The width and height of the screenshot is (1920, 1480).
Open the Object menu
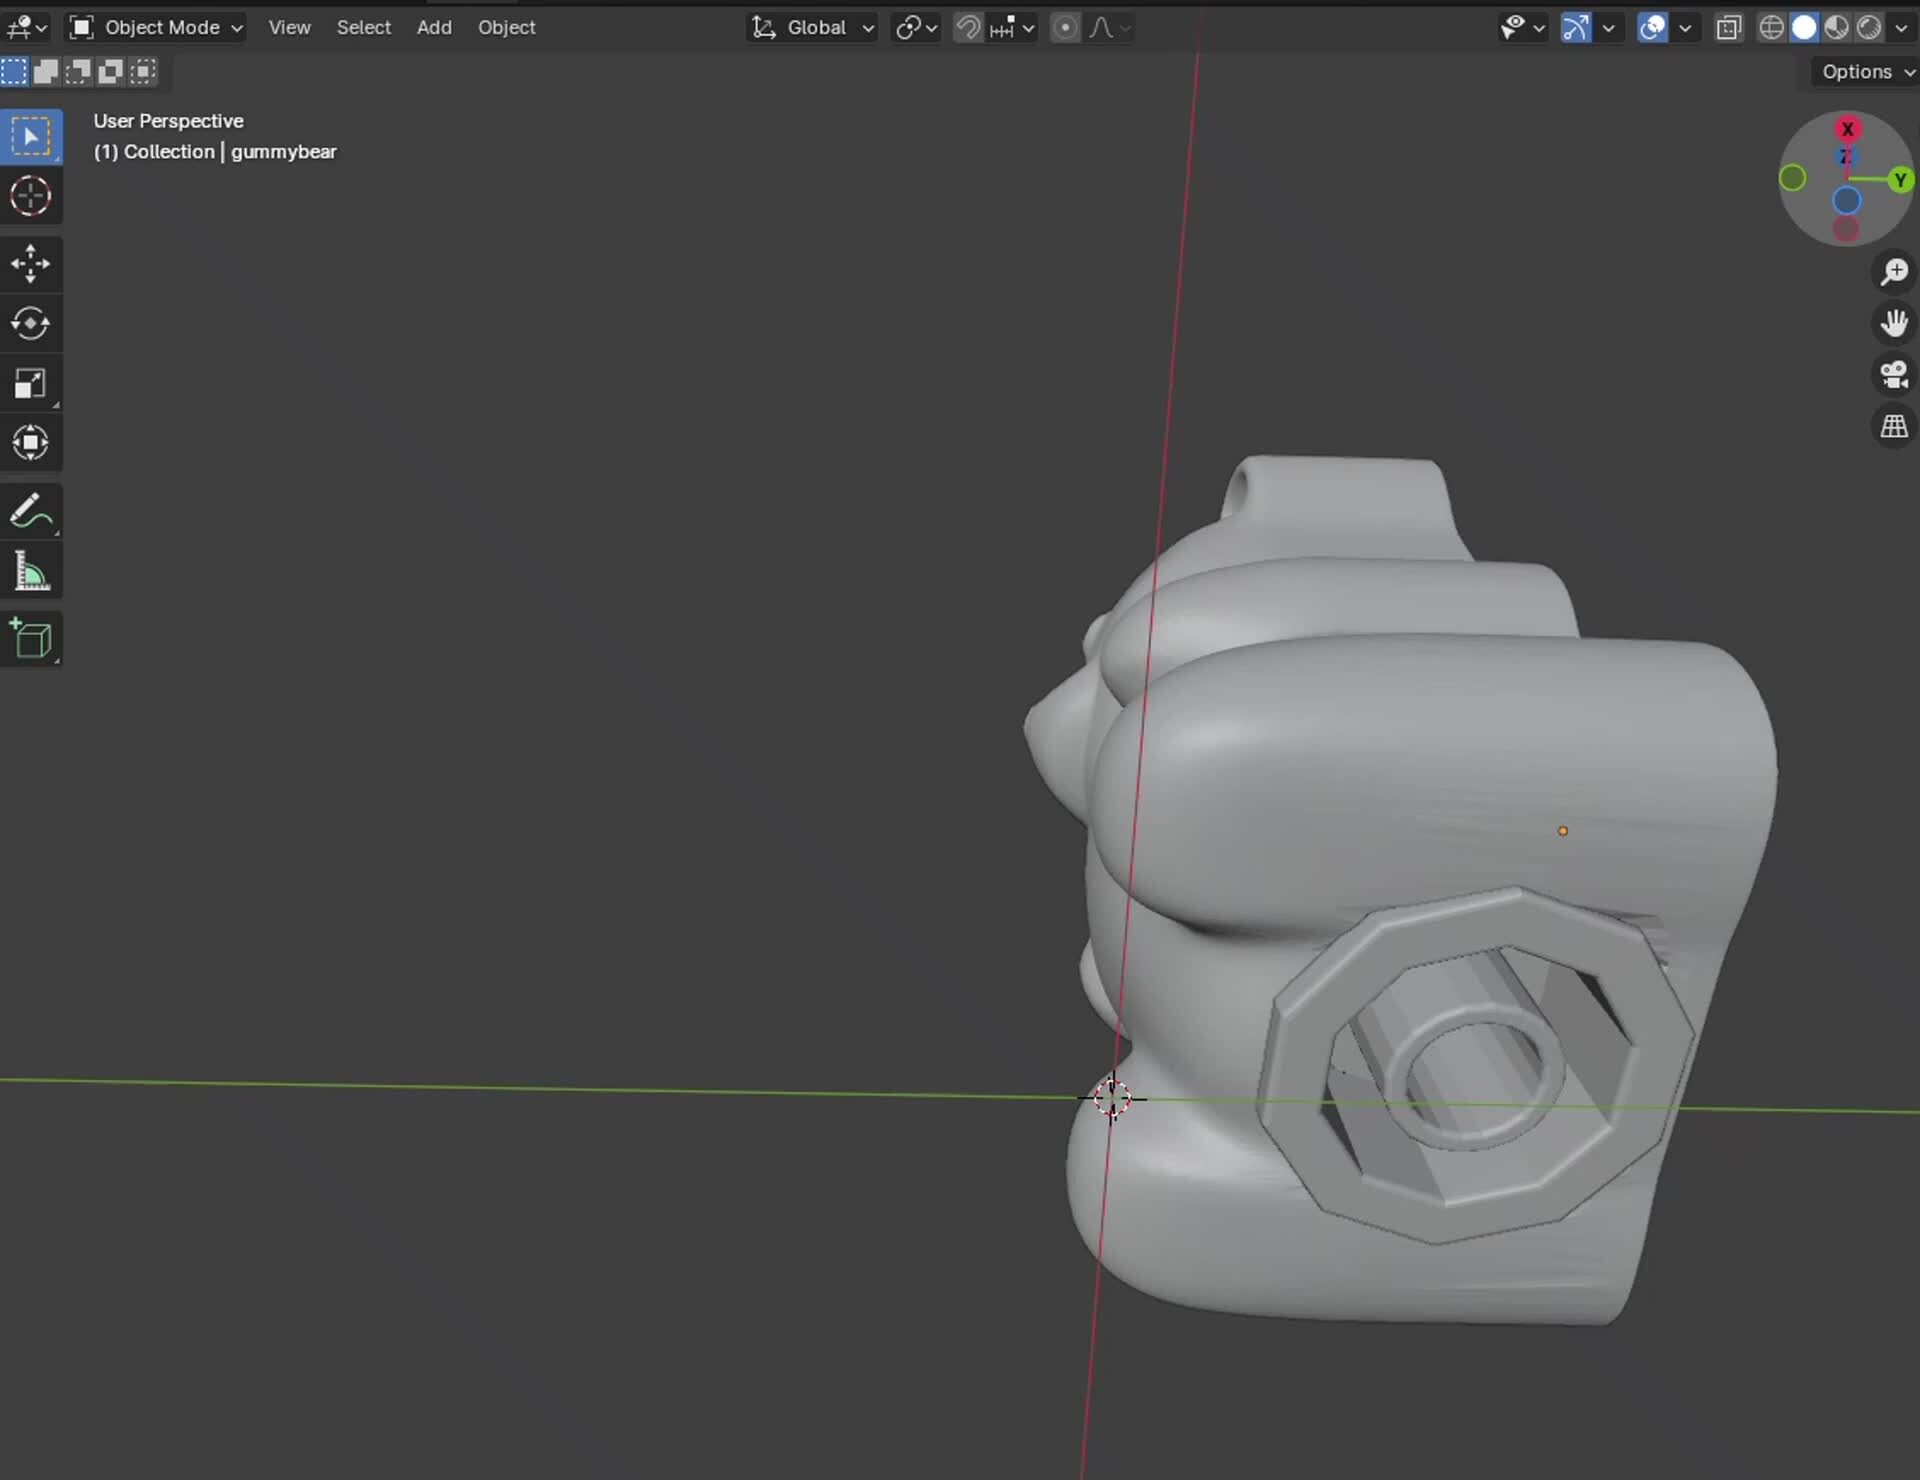506,27
